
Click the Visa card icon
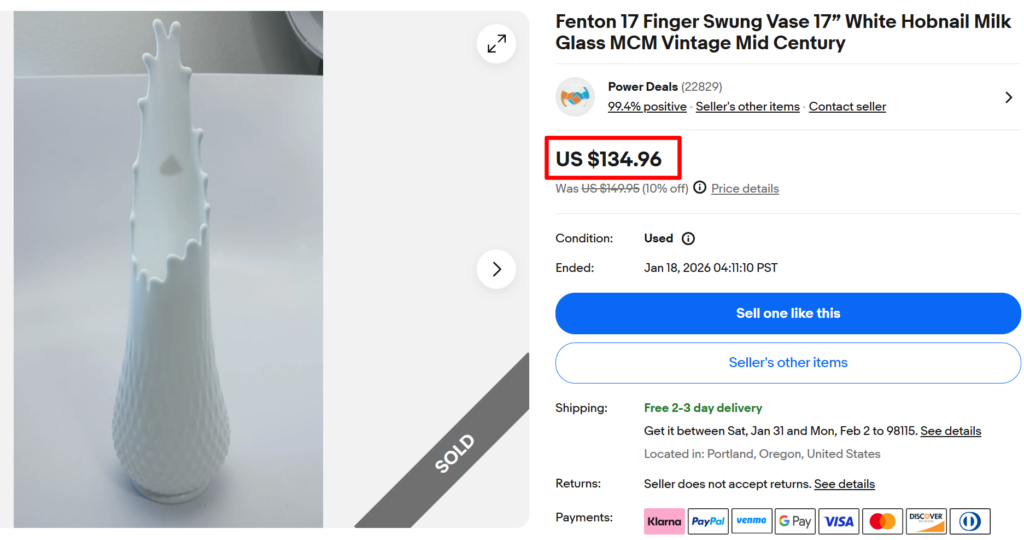click(838, 521)
